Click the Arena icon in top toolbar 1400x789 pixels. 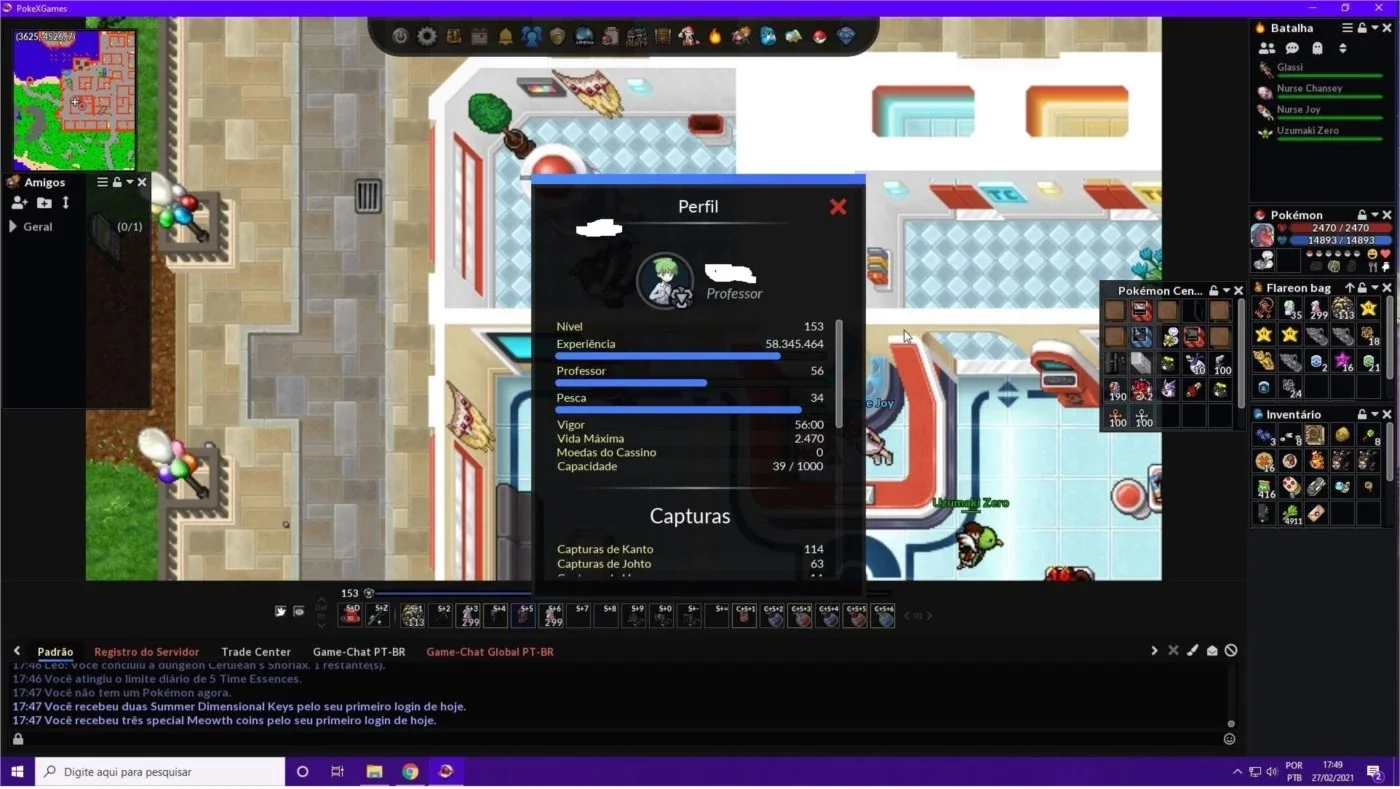coord(584,36)
